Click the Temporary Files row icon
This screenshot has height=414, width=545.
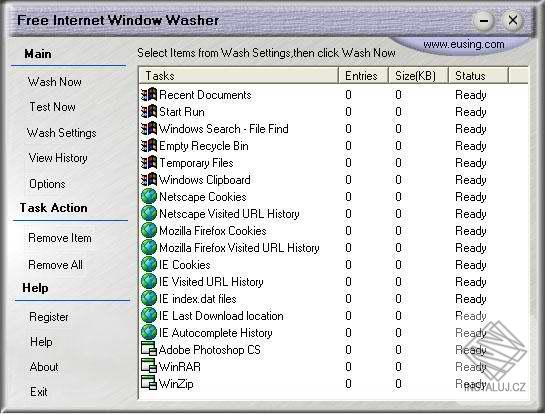pyautogui.click(x=149, y=163)
